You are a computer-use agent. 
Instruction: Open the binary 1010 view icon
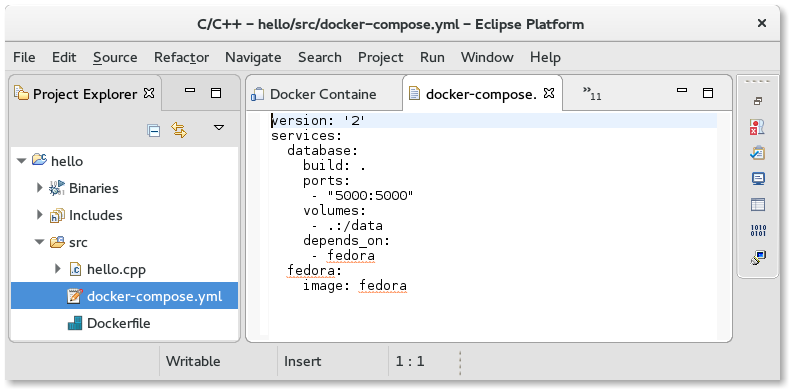(x=758, y=231)
